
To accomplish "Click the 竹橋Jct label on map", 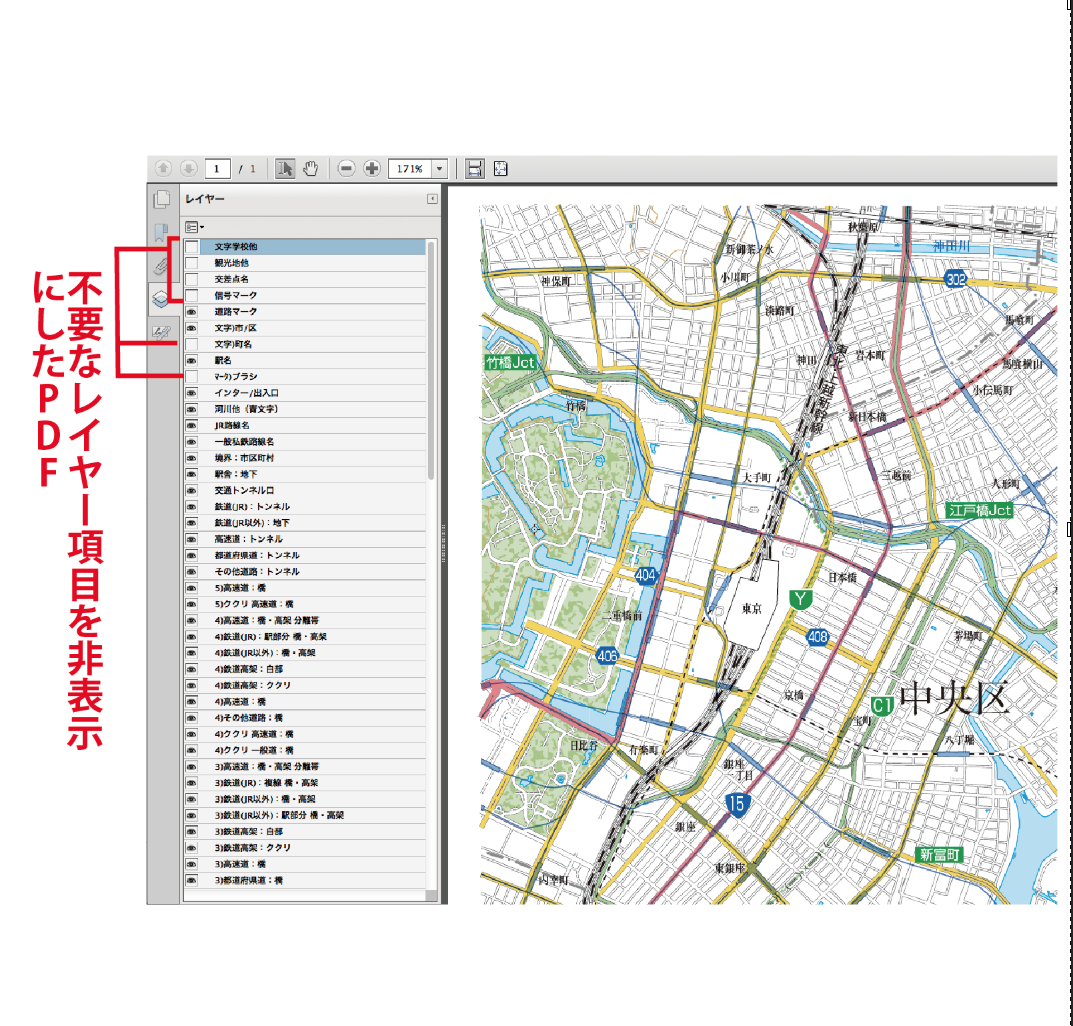I will (510, 363).
